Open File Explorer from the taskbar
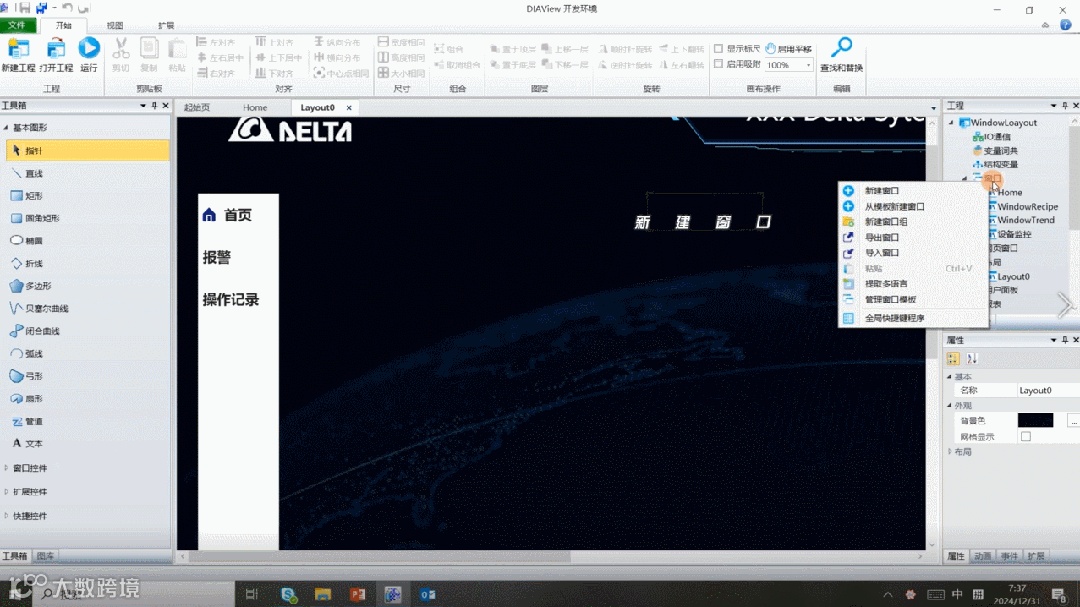 coord(322,594)
